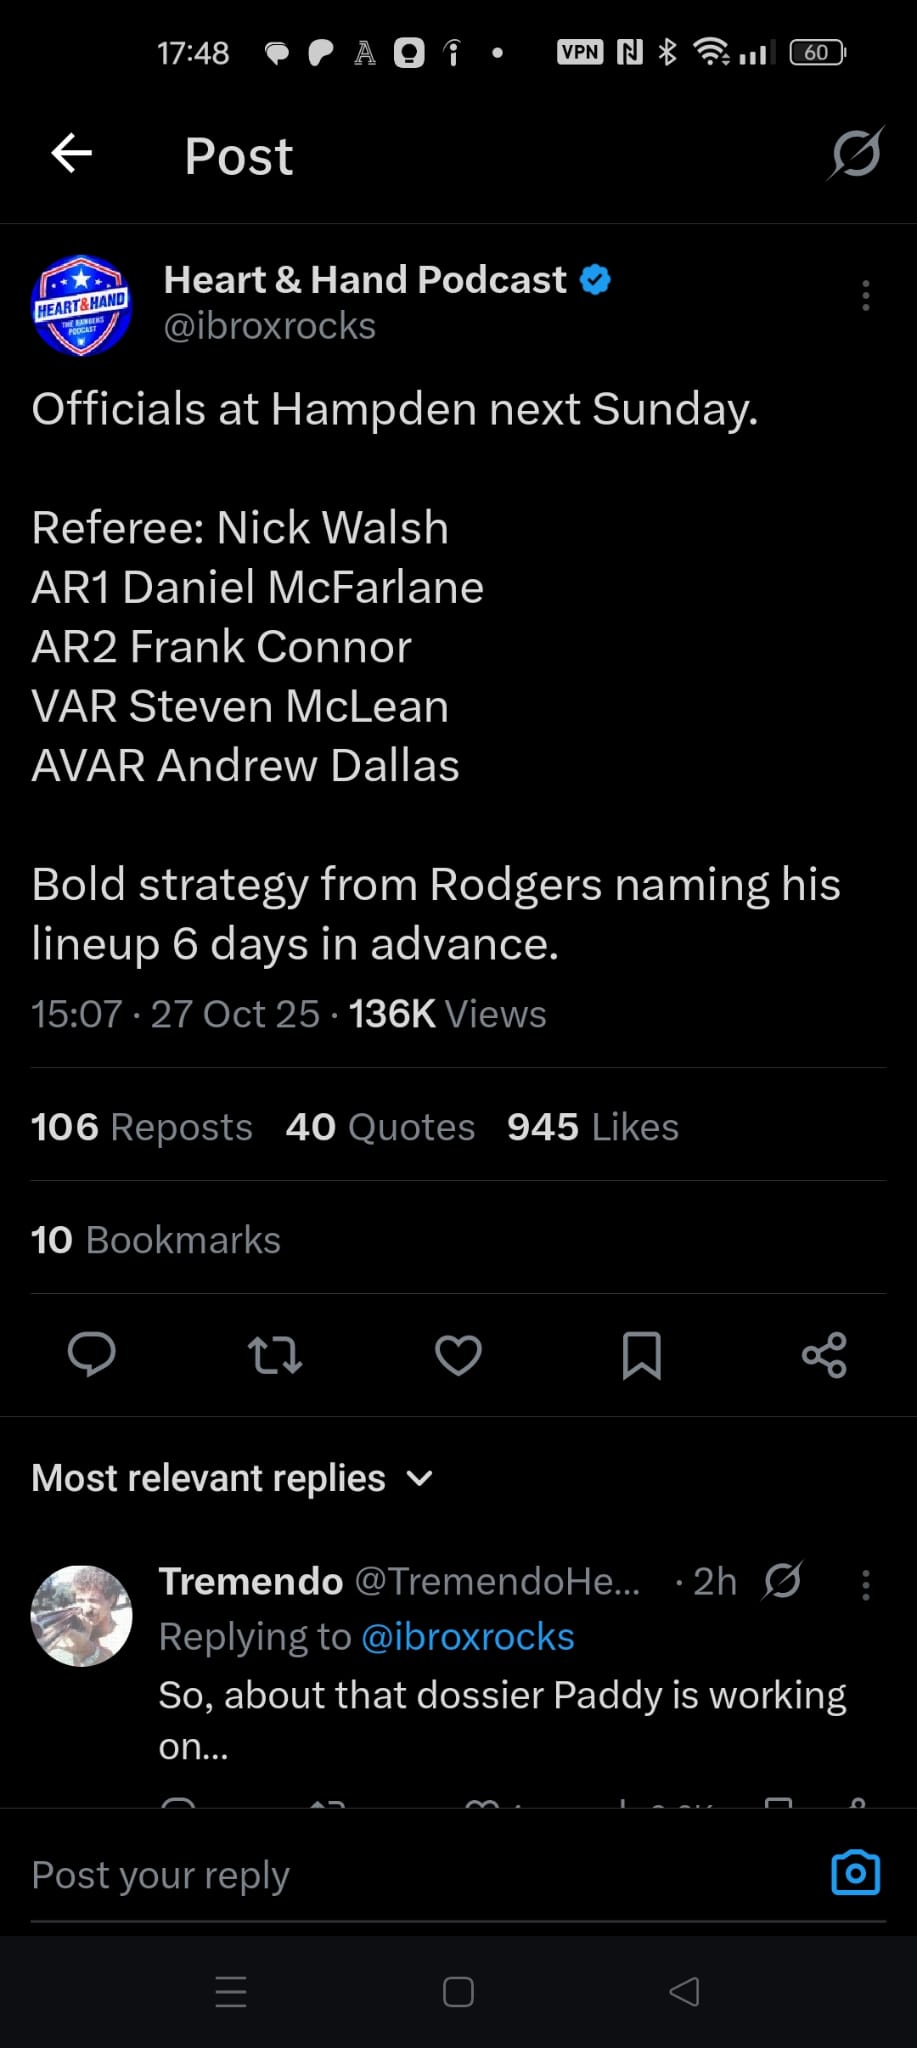This screenshot has height=2048, width=917.
Task: View the 945 Likes list
Action: (593, 1127)
